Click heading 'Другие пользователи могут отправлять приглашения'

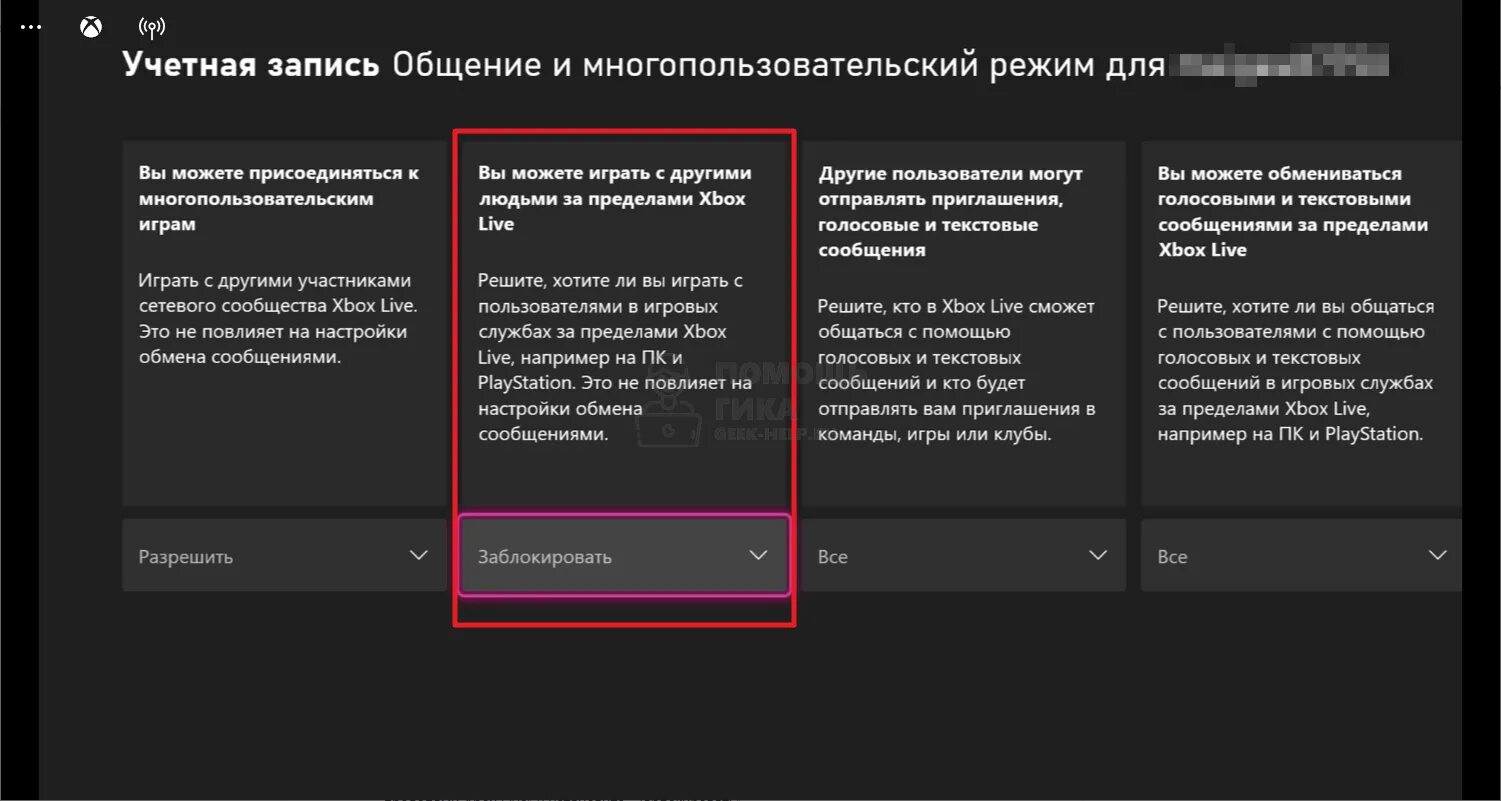951,212
